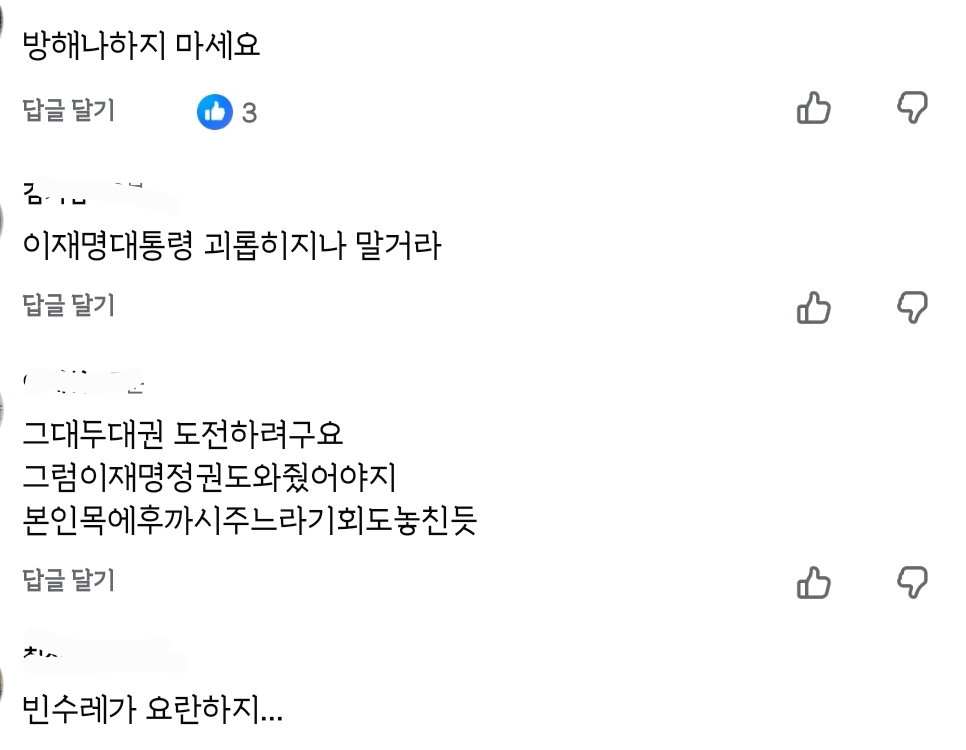Upvote the comment starting with "그대두대권 도전하려구요"

click(x=813, y=582)
